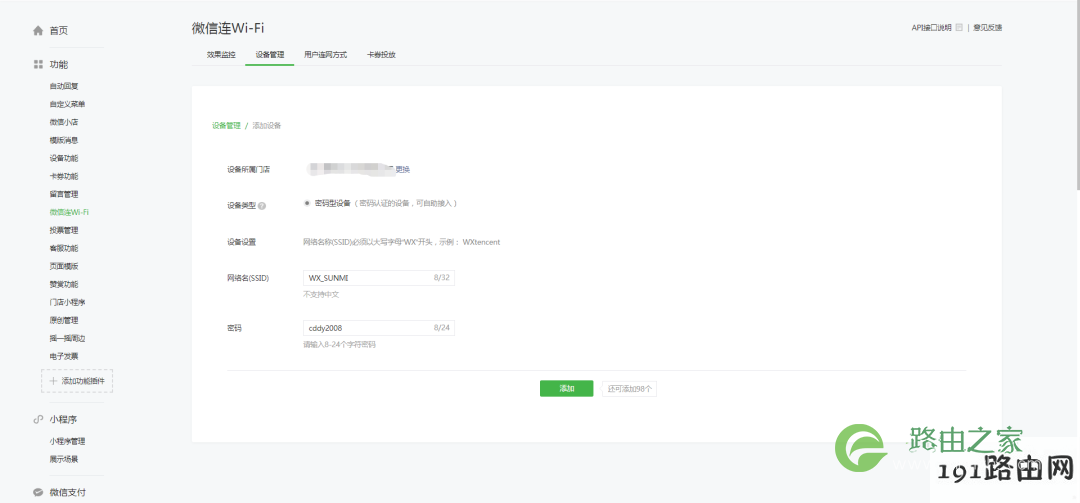Select 页面模版 in the sidebar

click(x=63, y=266)
